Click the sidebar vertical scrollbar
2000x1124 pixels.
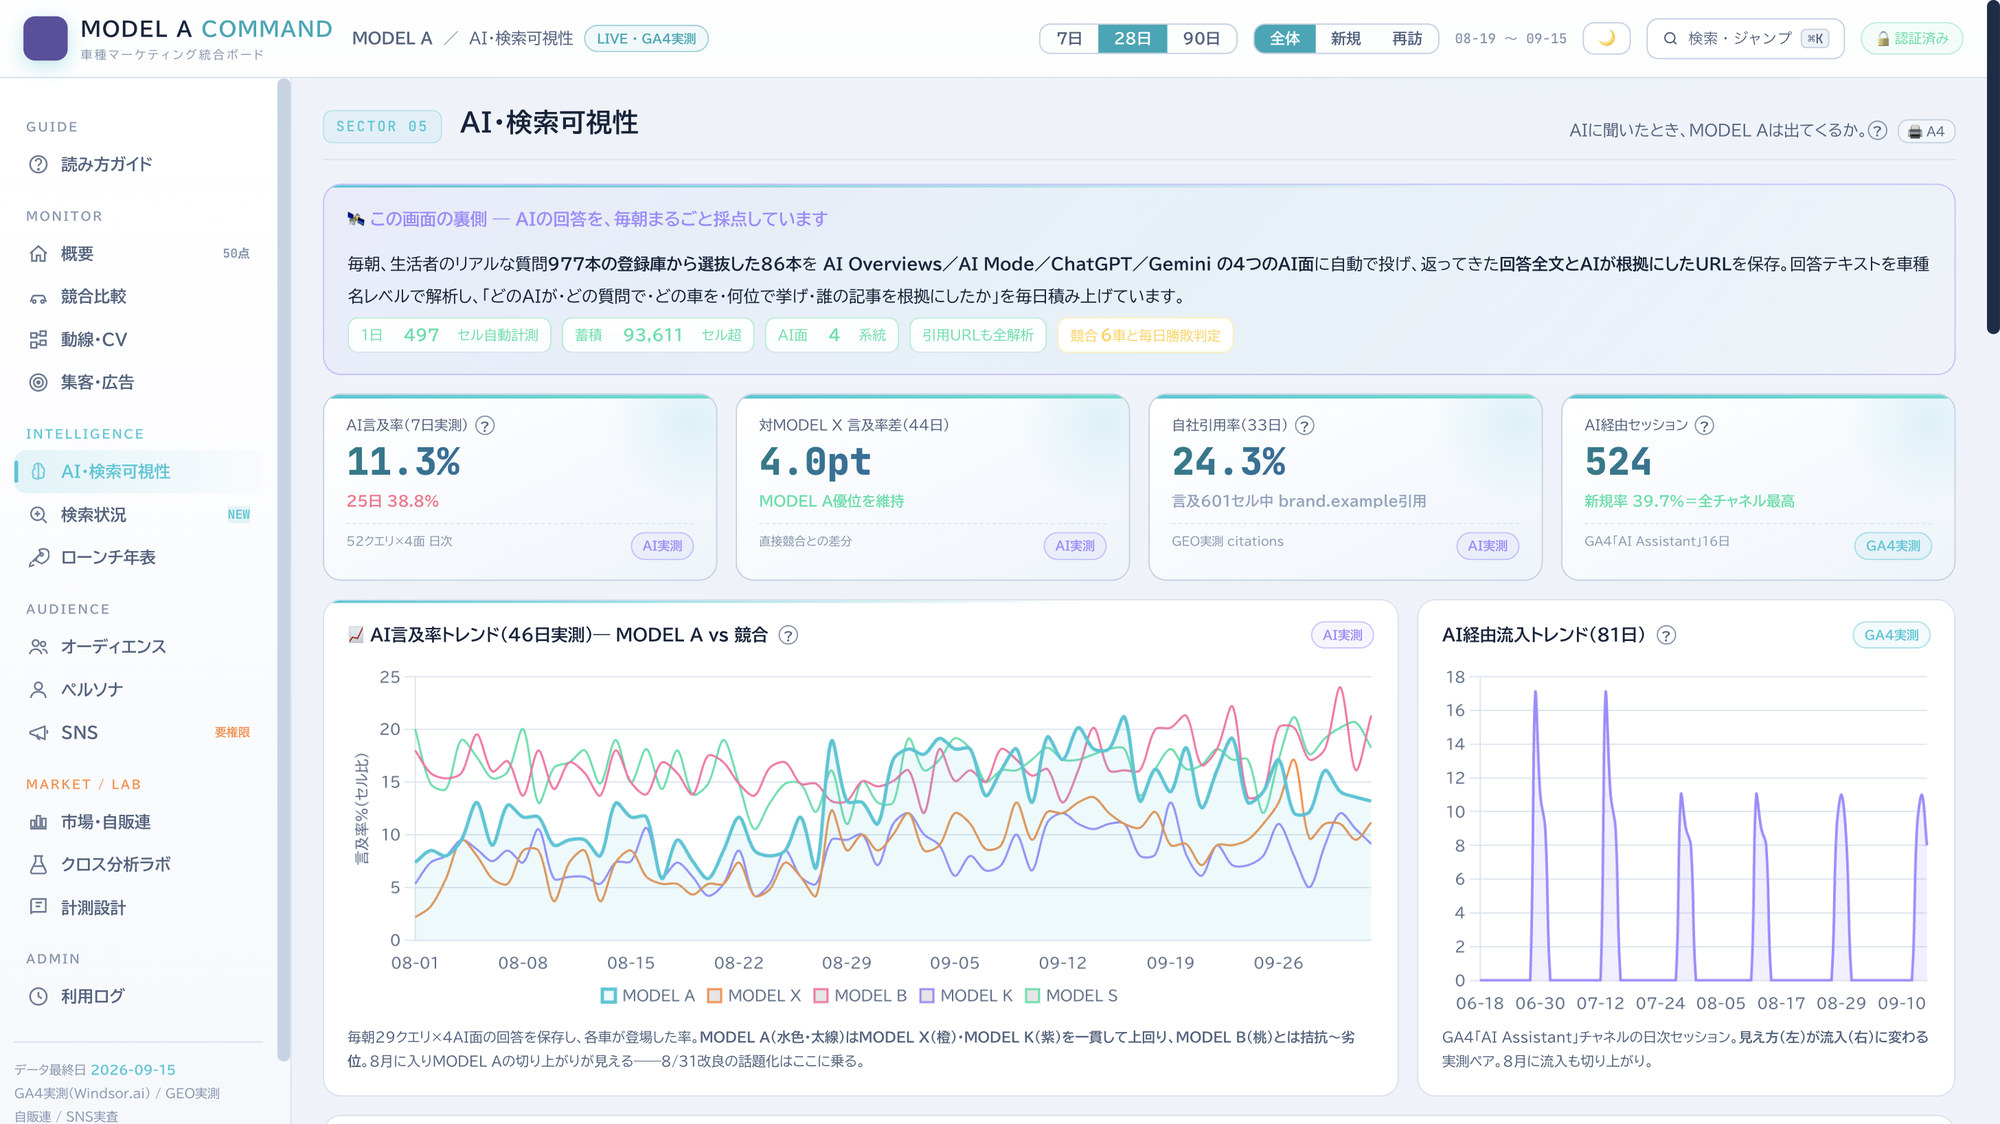[x=283, y=570]
